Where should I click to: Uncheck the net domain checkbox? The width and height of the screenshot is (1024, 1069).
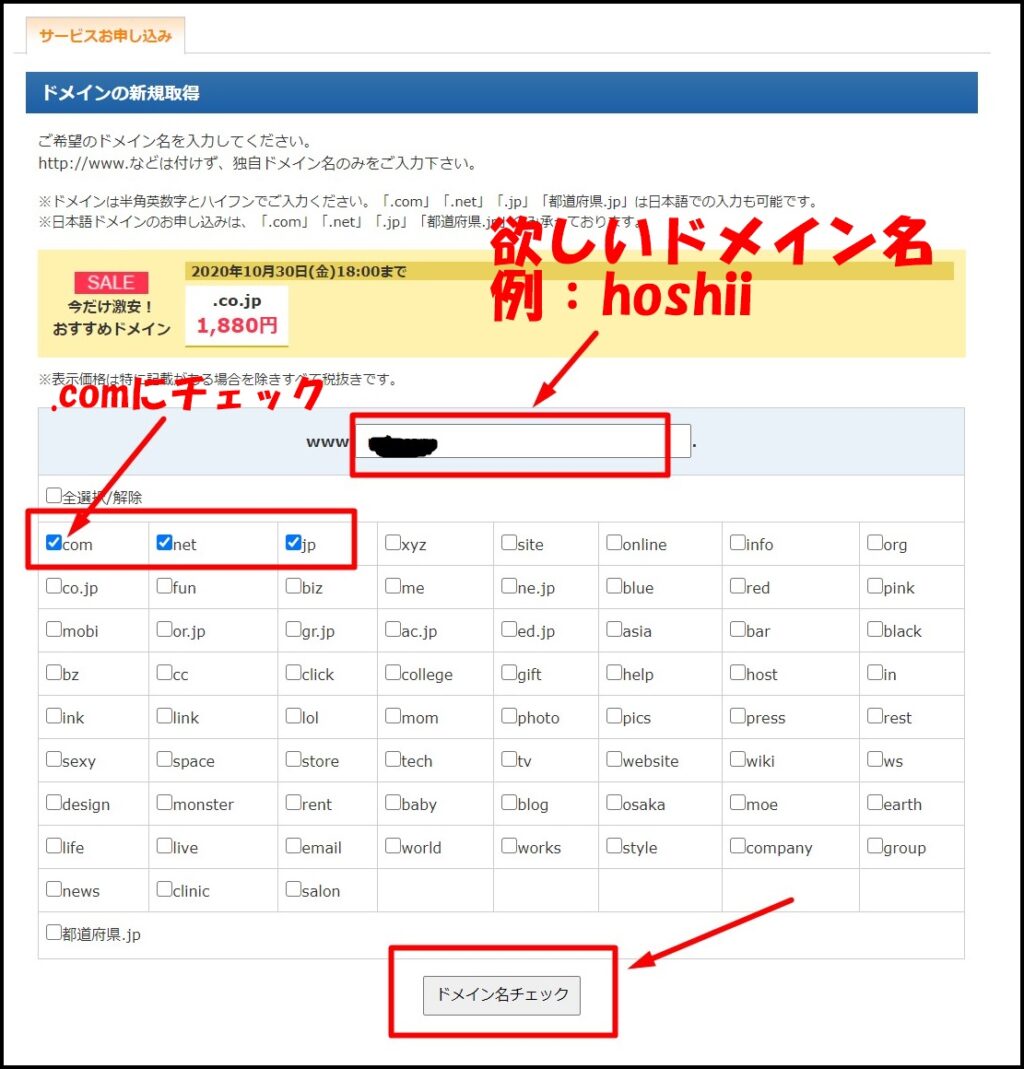click(164, 542)
